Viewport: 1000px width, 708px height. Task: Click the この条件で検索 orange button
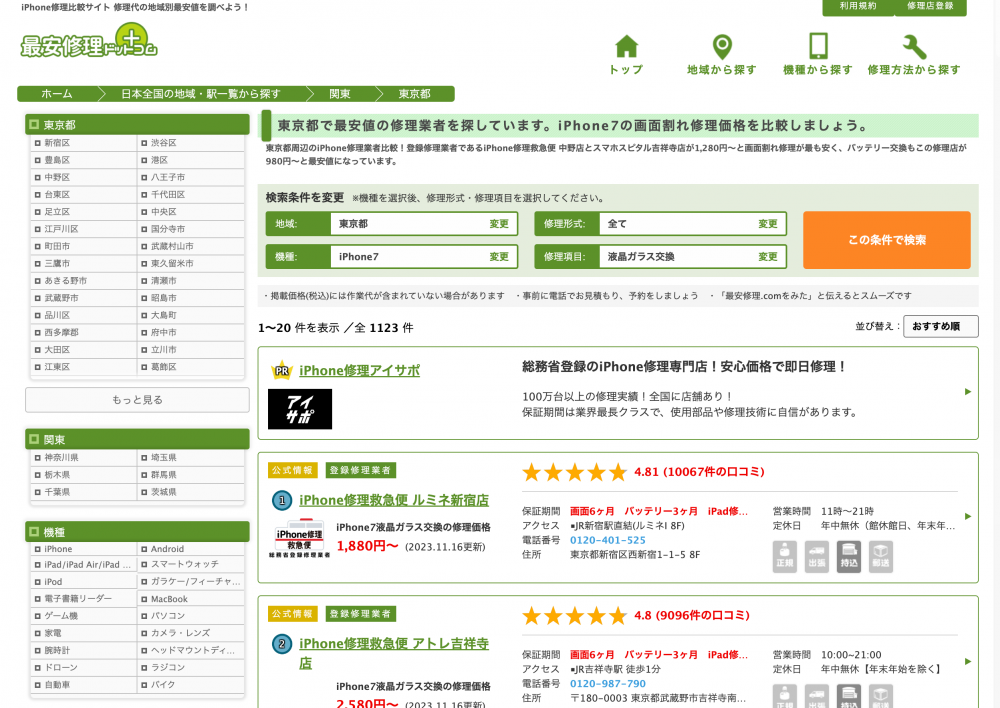[886, 240]
